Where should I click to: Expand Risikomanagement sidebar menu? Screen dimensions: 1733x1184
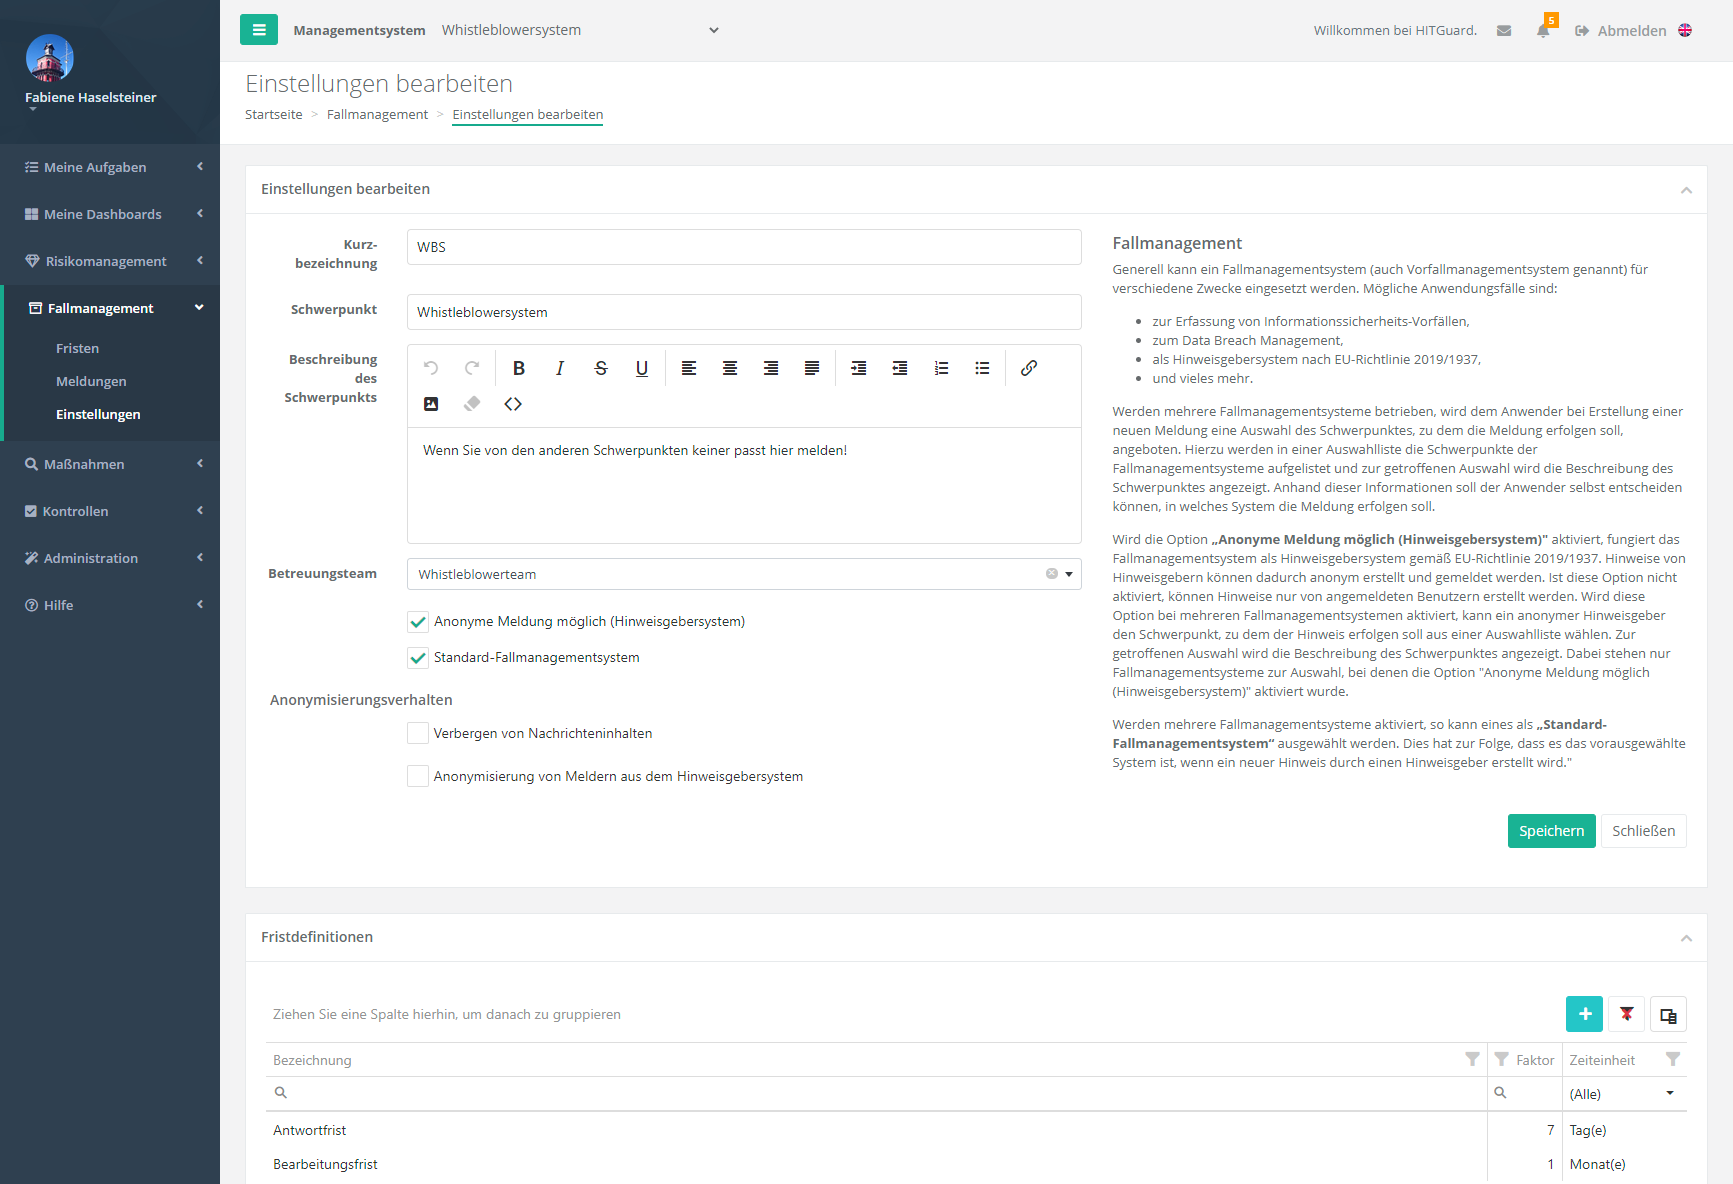[106, 261]
